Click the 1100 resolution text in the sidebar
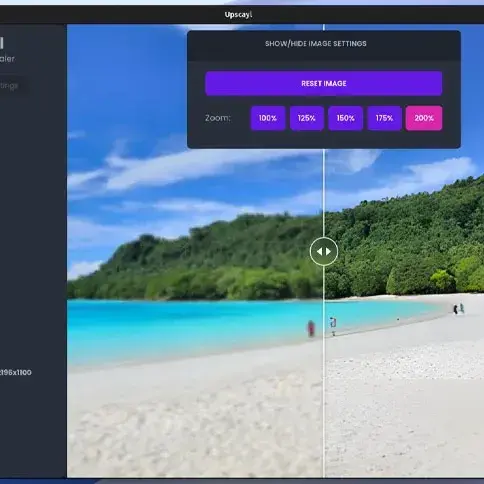484x484 pixels. [x=16, y=372]
